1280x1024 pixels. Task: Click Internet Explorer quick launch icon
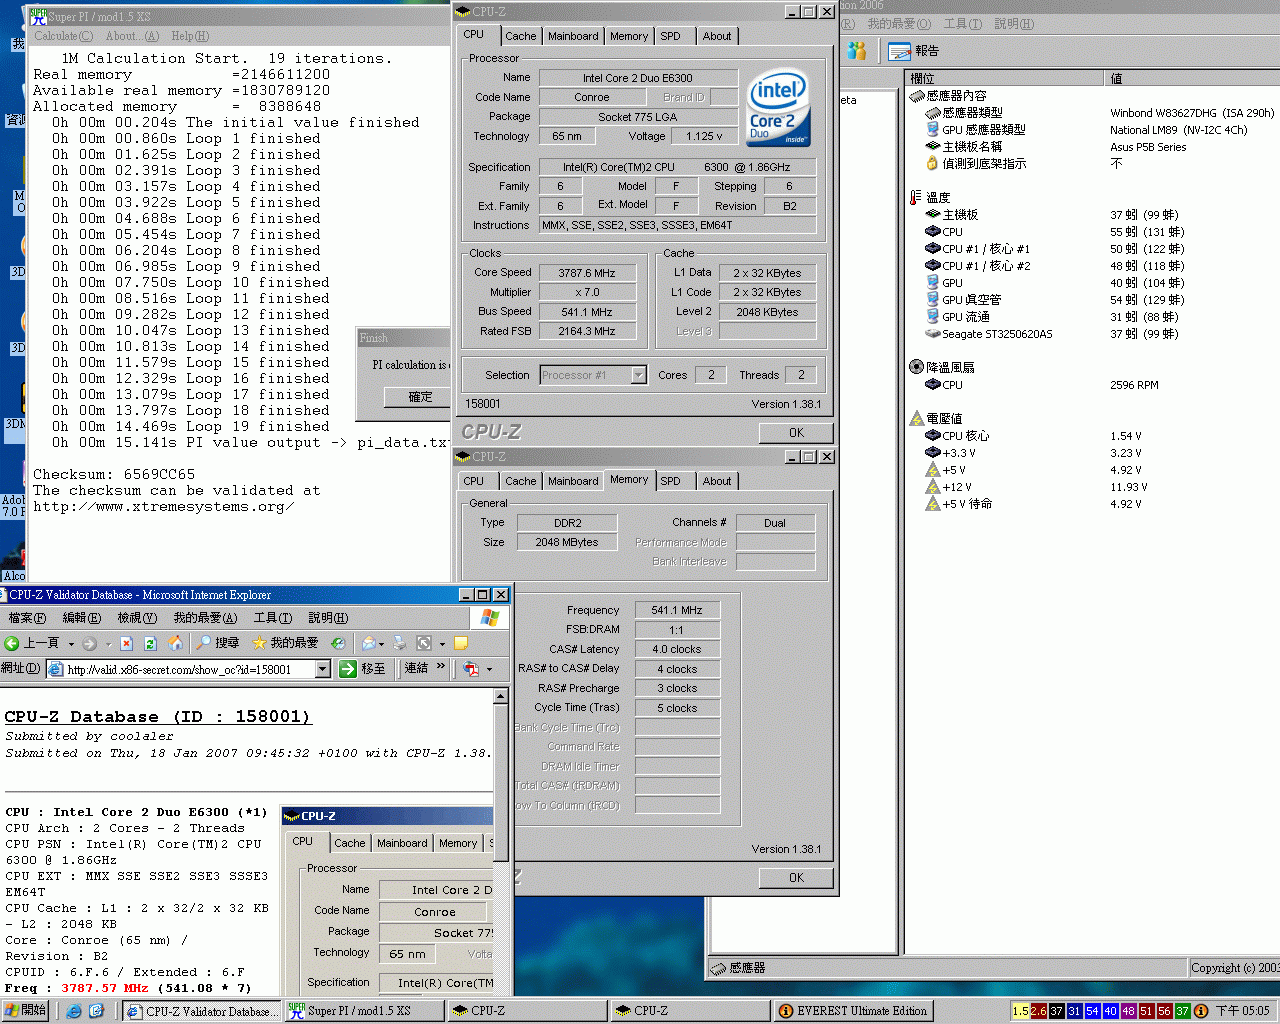click(74, 1011)
